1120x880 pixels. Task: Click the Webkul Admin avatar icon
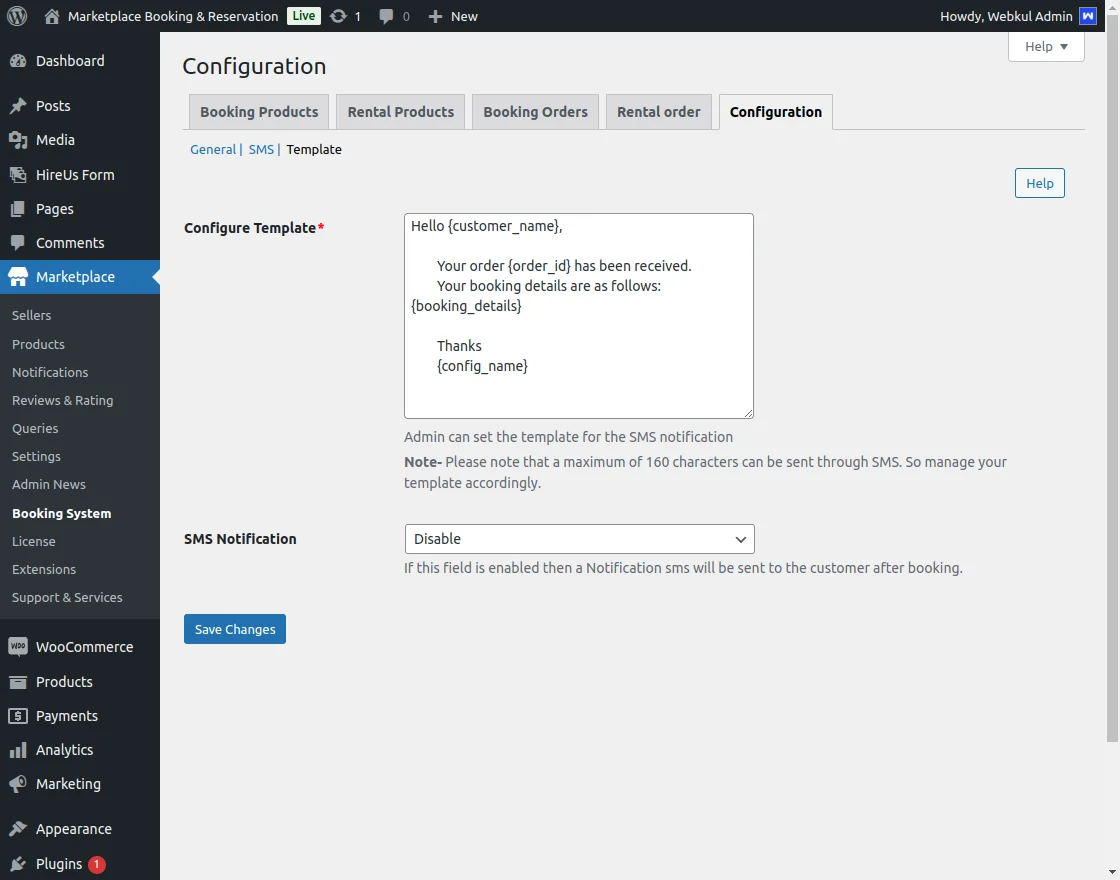(1088, 16)
